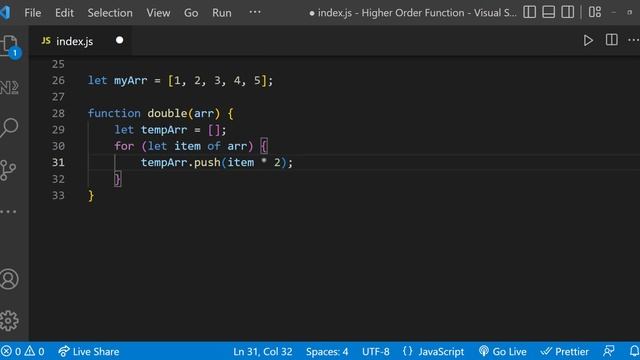
Task: Click line number 25 in the gutter
Action: tap(58, 64)
